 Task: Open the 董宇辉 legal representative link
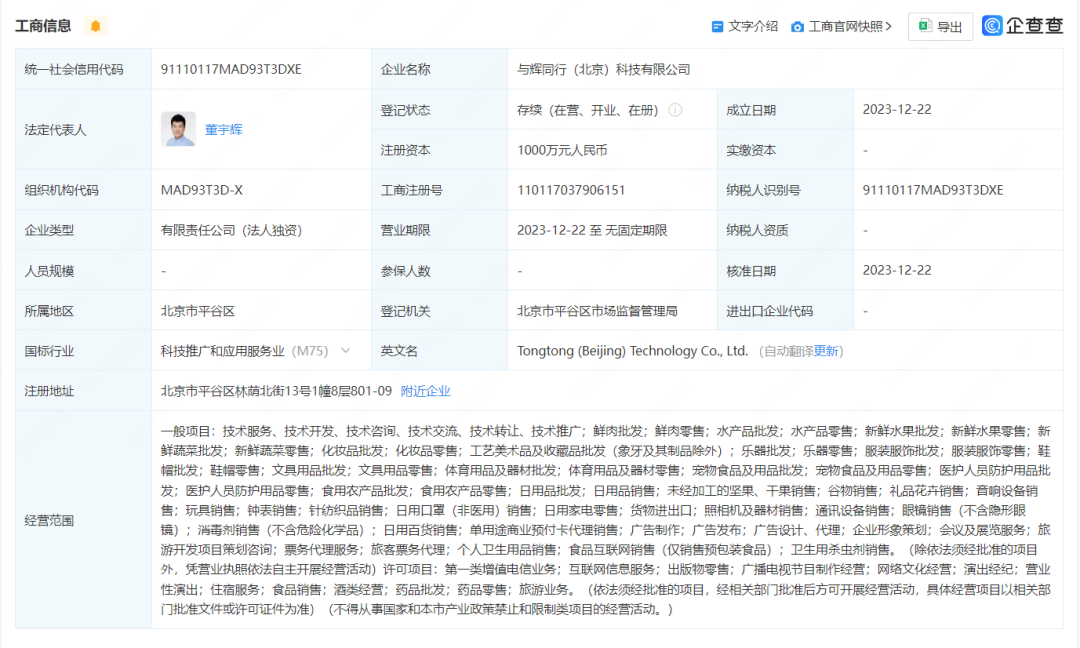point(224,130)
